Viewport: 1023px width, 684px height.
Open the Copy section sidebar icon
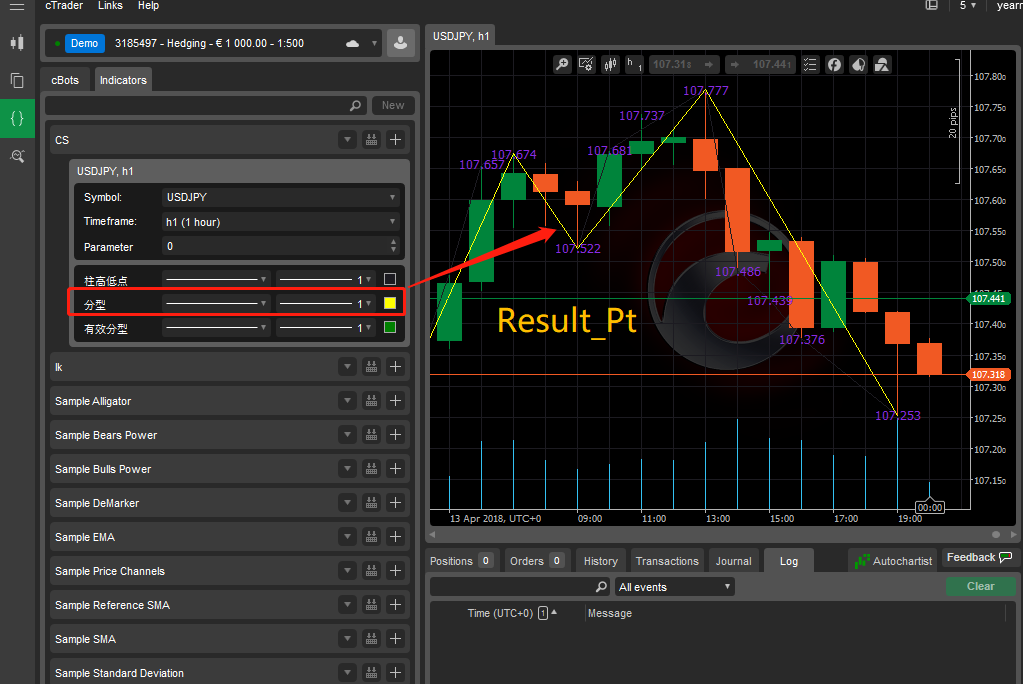[x=17, y=80]
